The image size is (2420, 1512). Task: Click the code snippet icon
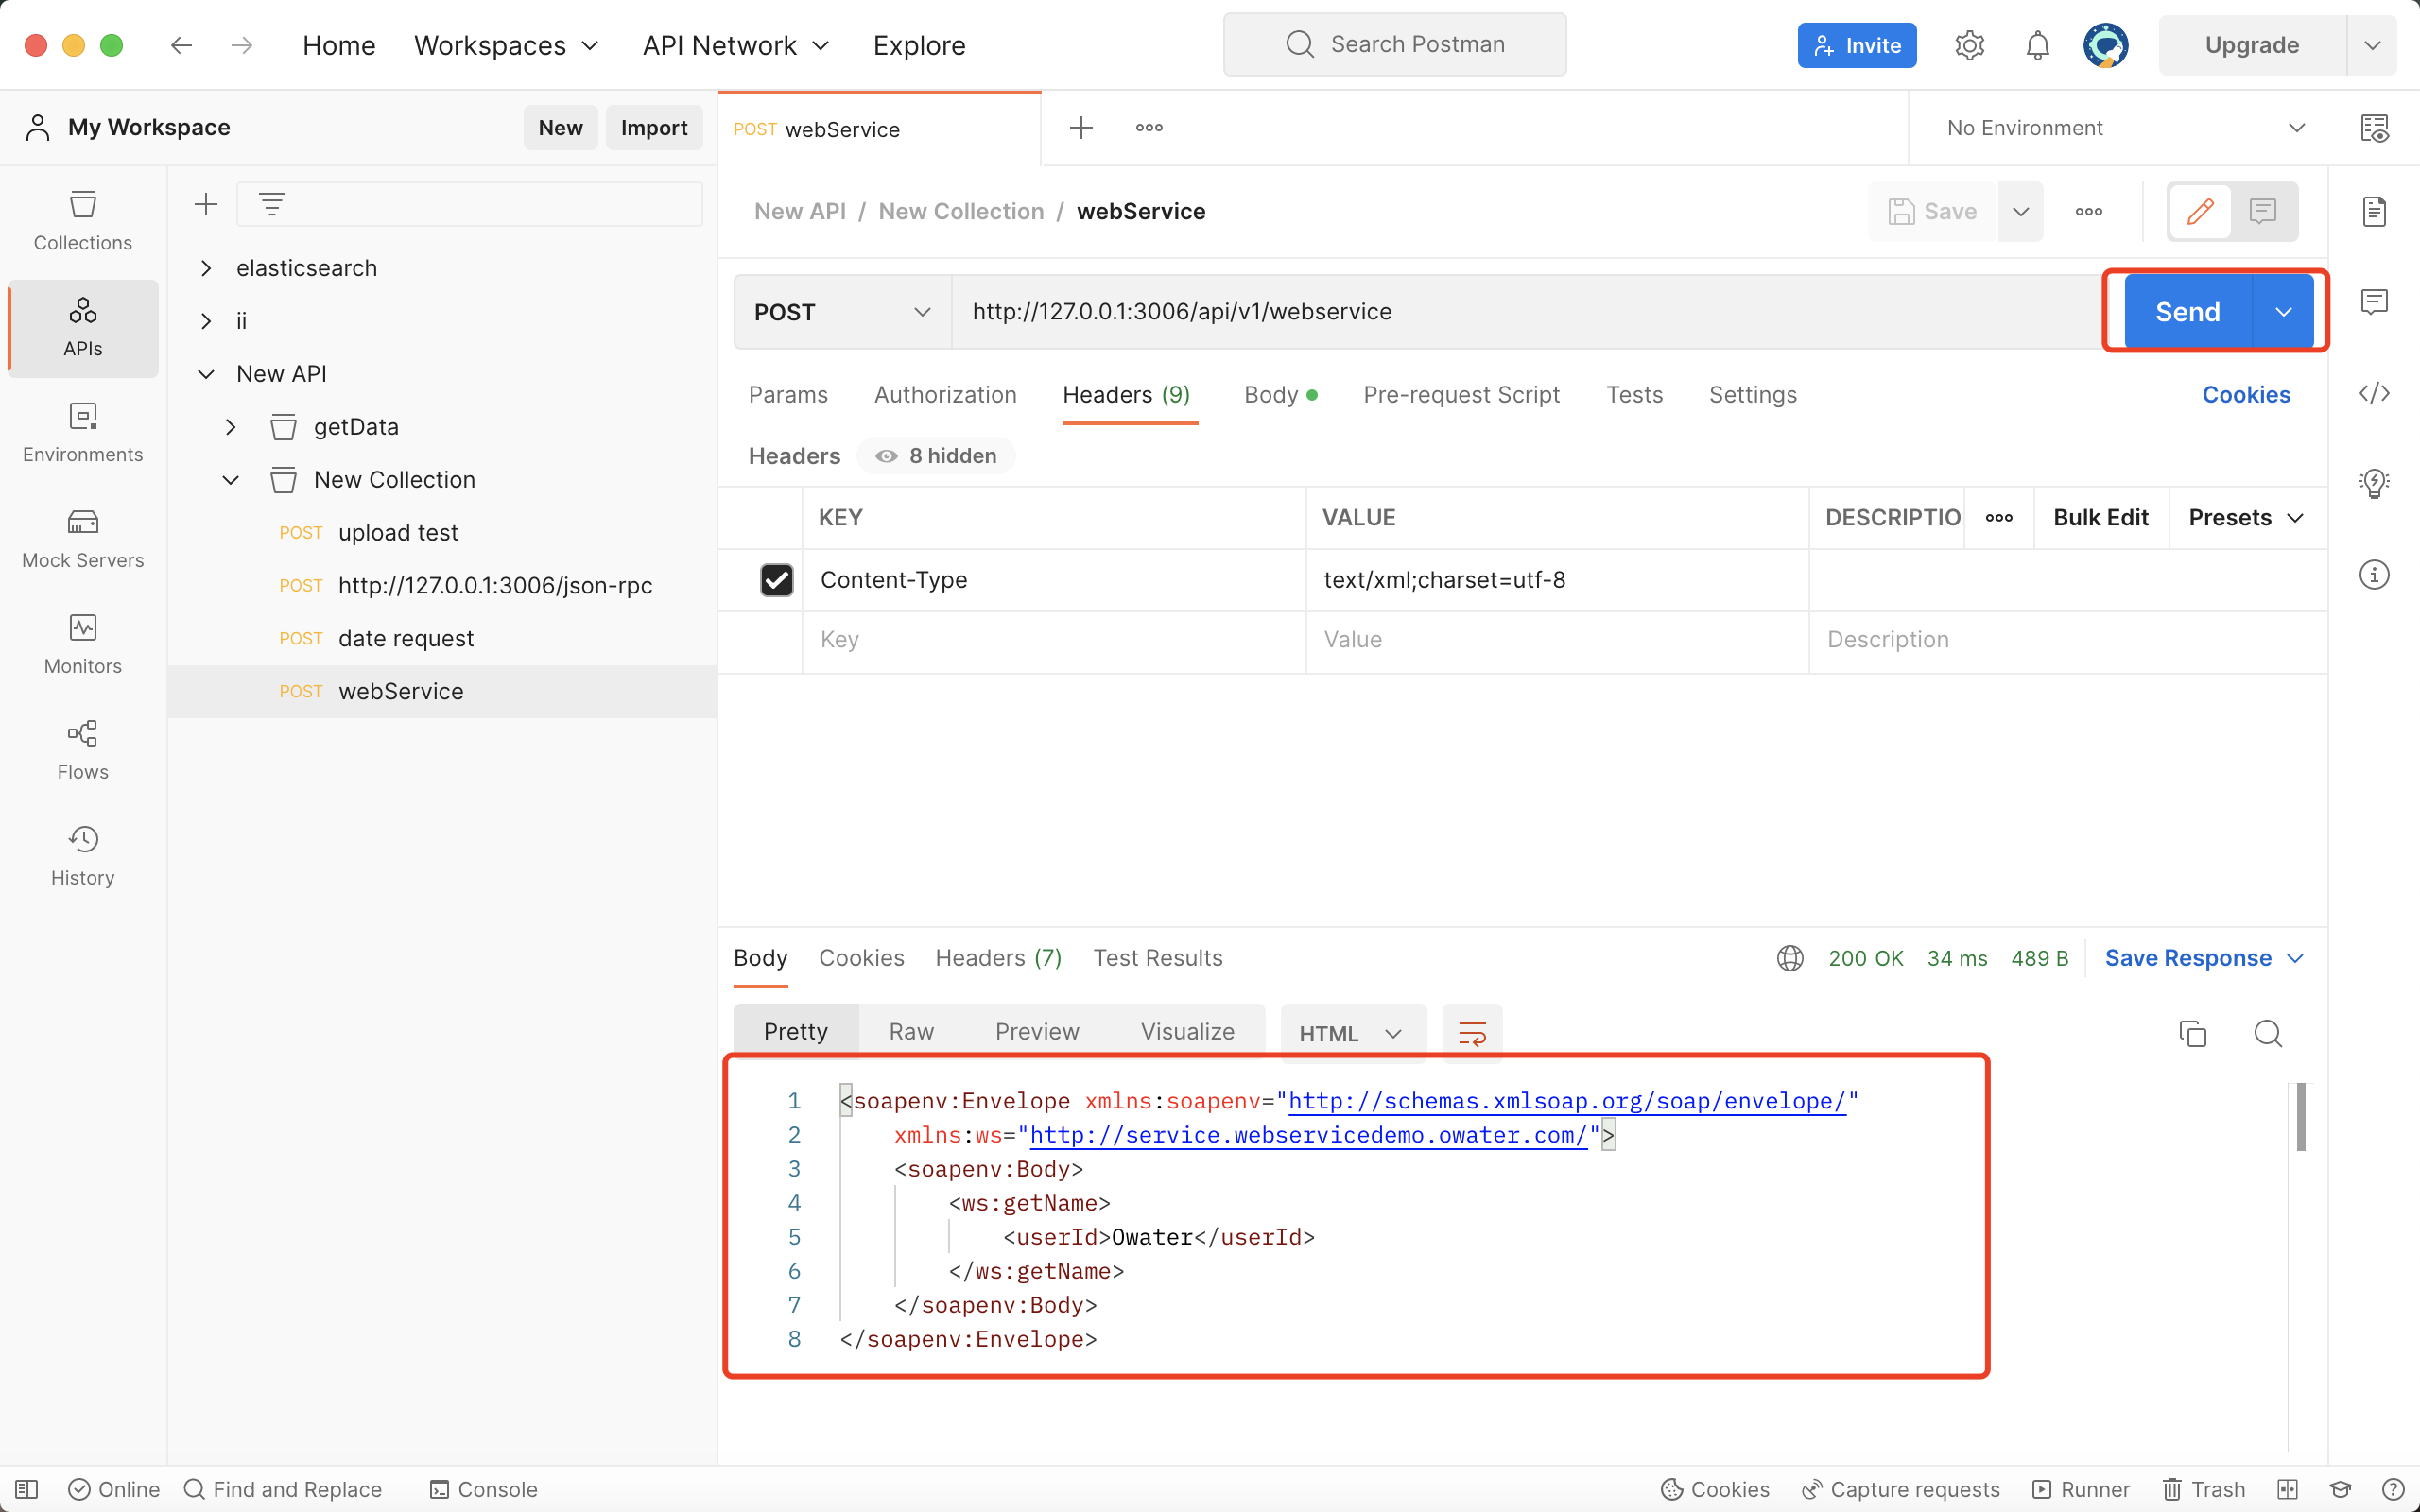pyautogui.click(x=2374, y=394)
